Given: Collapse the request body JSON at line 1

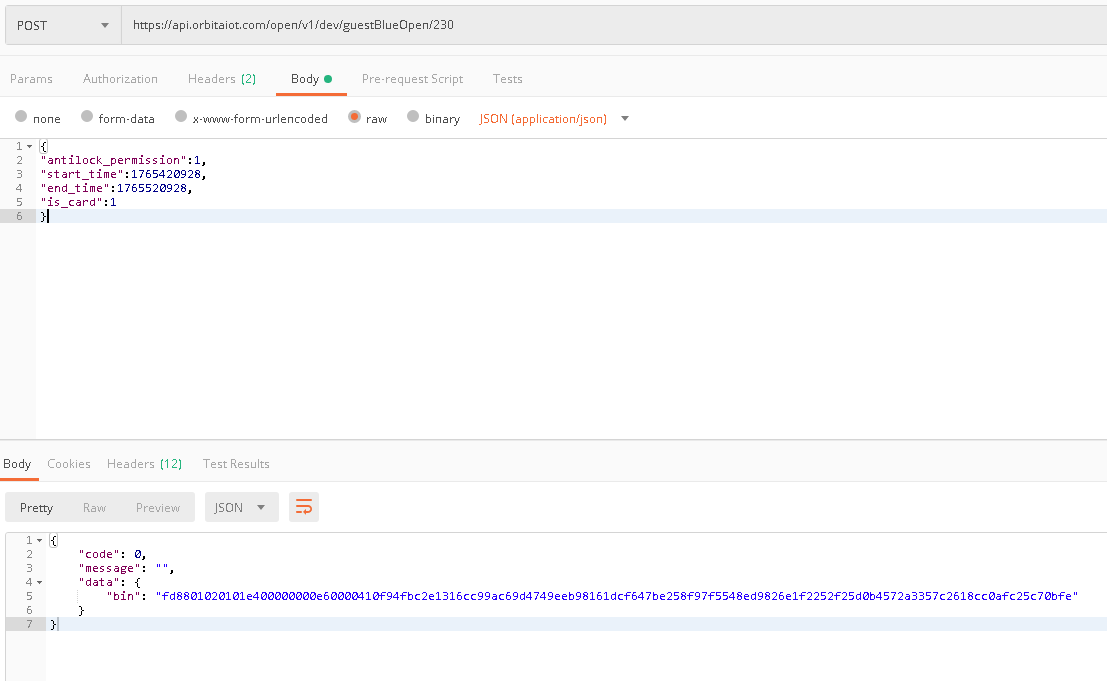Looking at the screenshot, I should 30,146.
